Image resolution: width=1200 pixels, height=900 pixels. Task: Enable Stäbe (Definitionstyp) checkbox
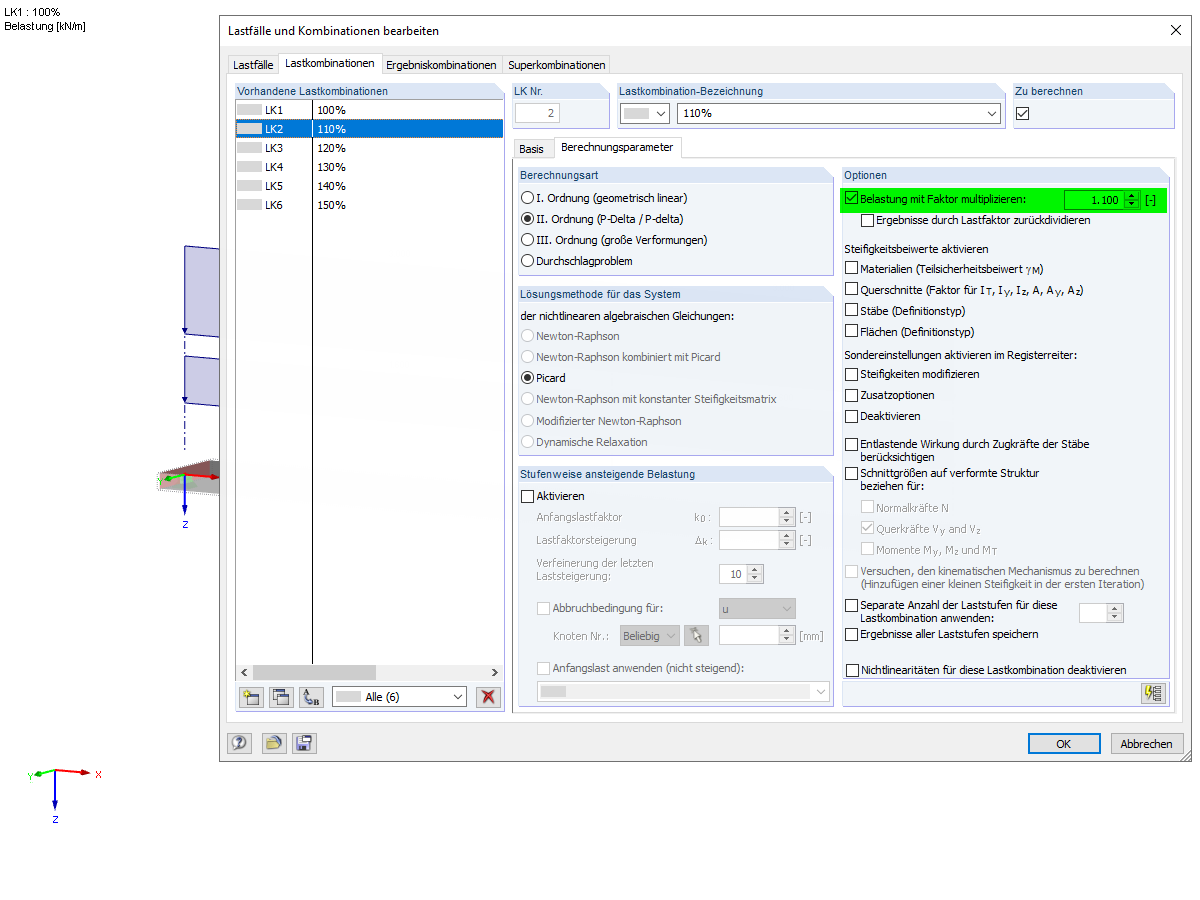coord(852,310)
